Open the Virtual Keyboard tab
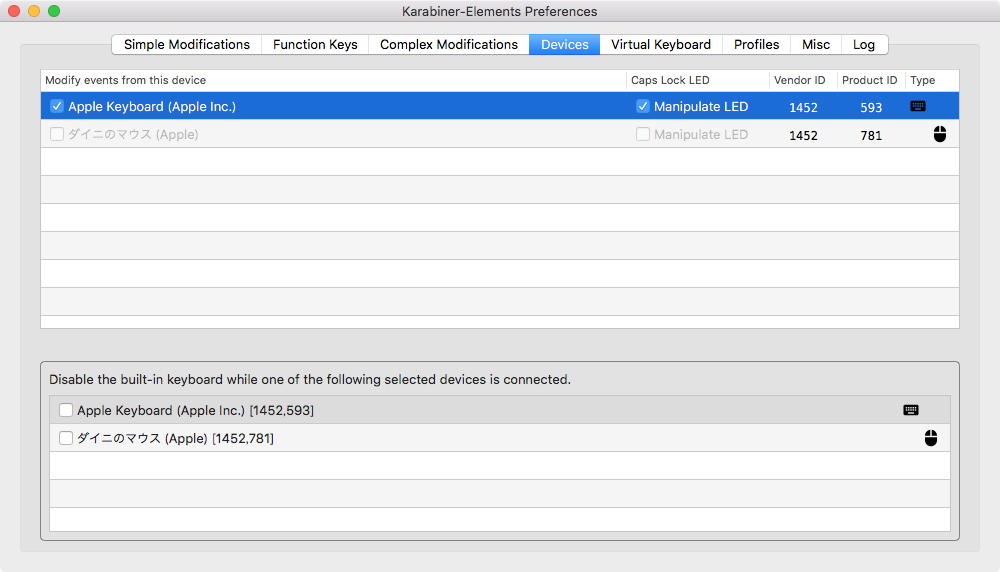Image resolution: width=1000 pixels, height=572 pixels. [x=661, y=44]
